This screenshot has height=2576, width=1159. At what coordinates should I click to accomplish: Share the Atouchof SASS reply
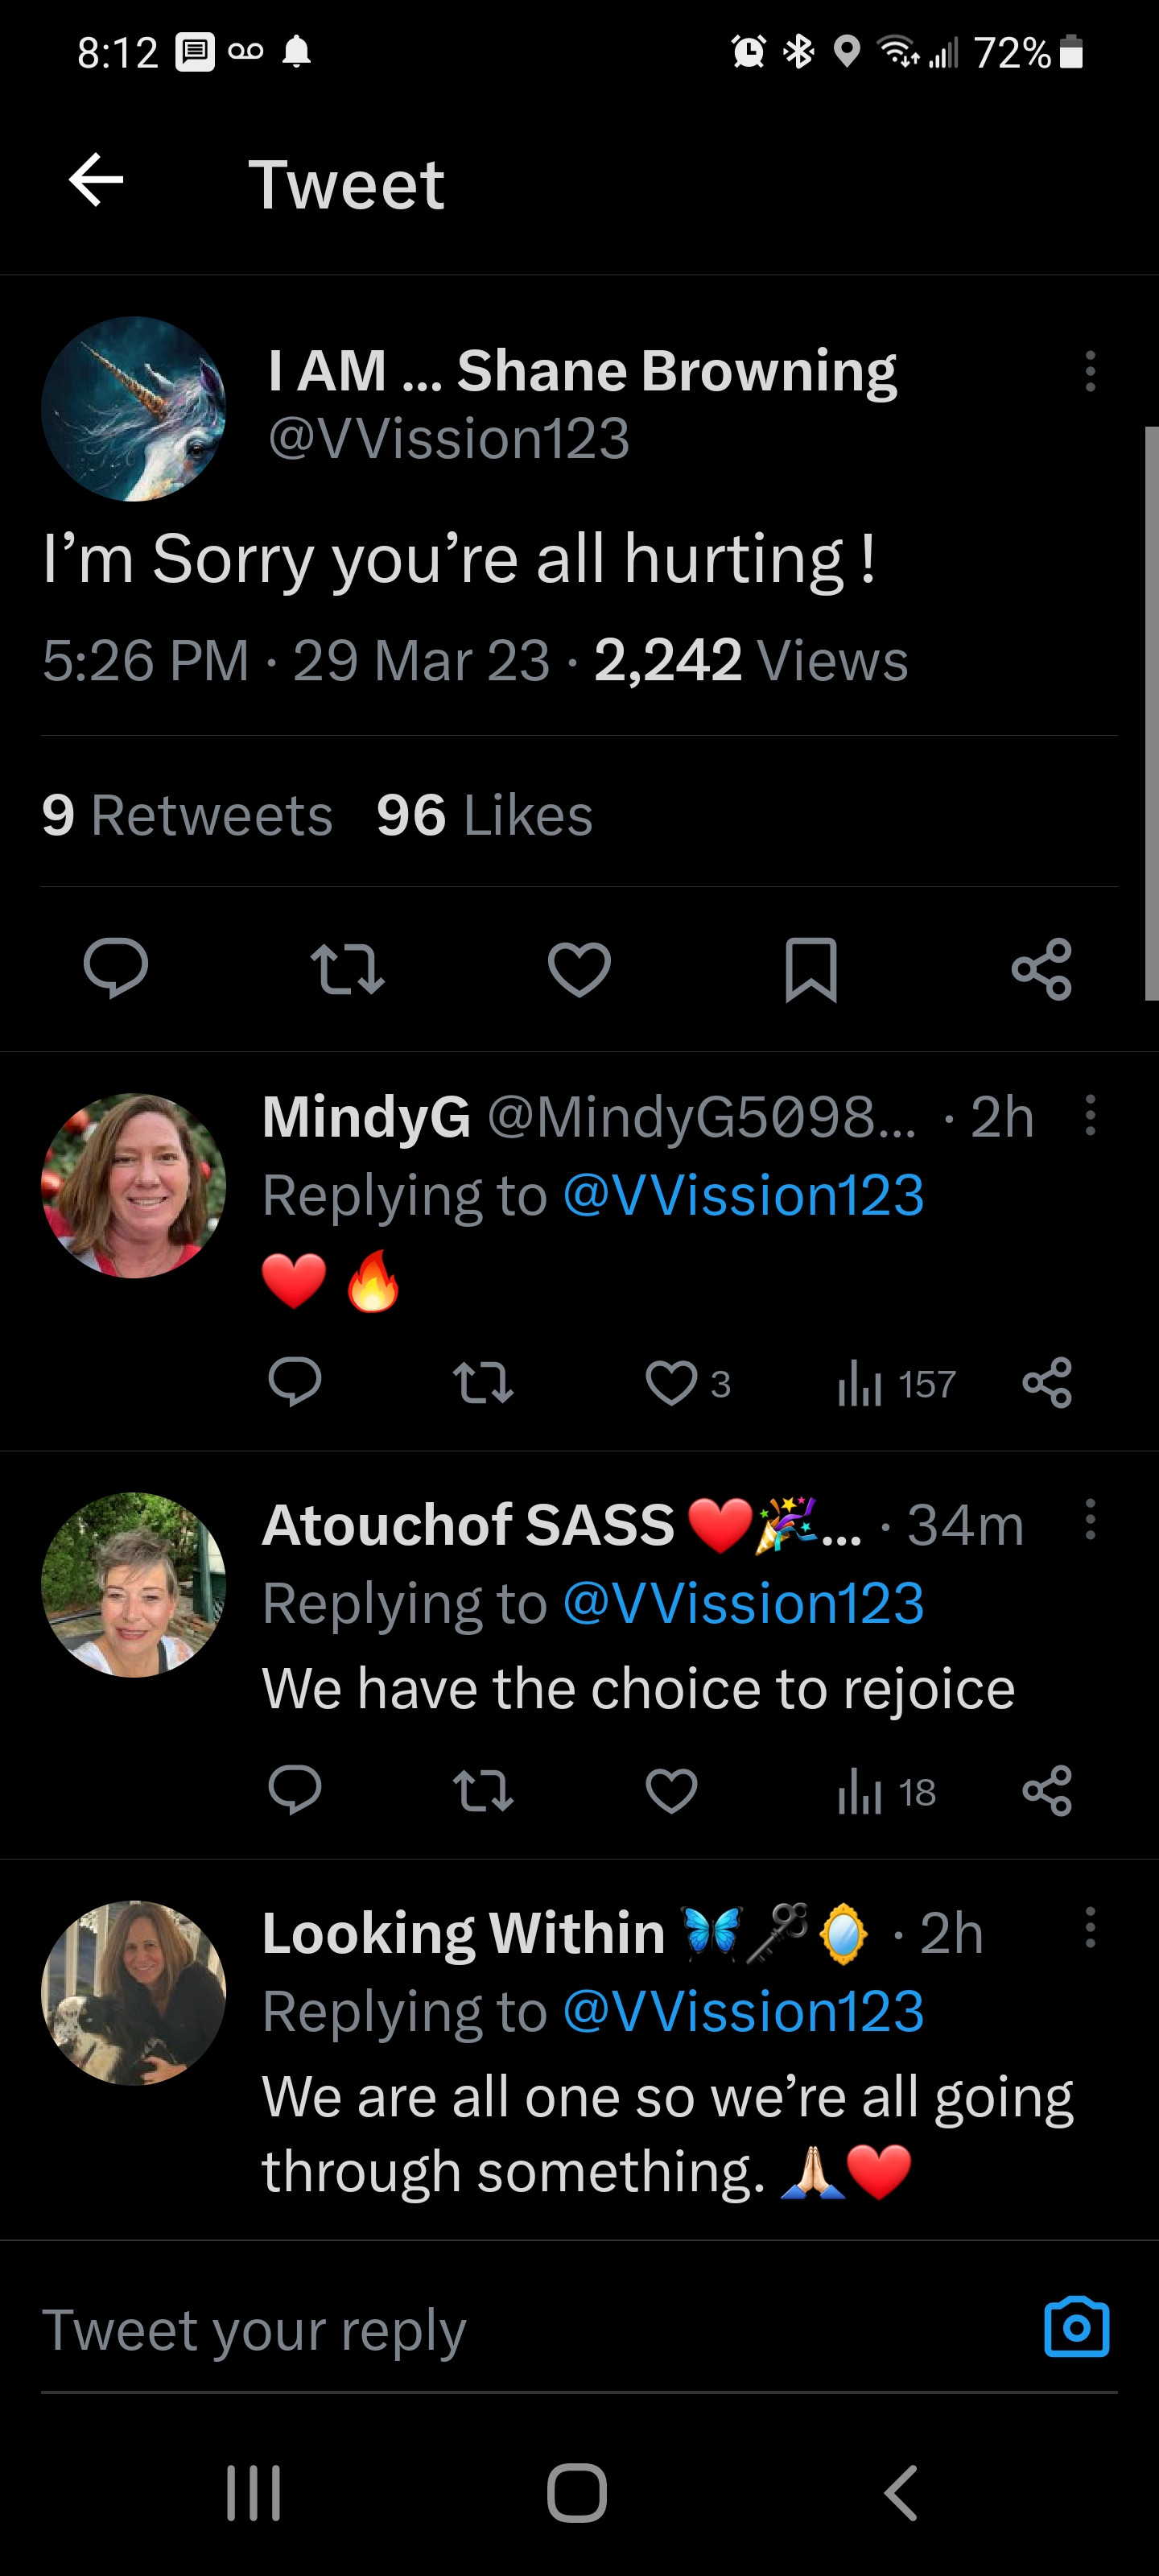pyautogui.click(x=1047, y=1791)
